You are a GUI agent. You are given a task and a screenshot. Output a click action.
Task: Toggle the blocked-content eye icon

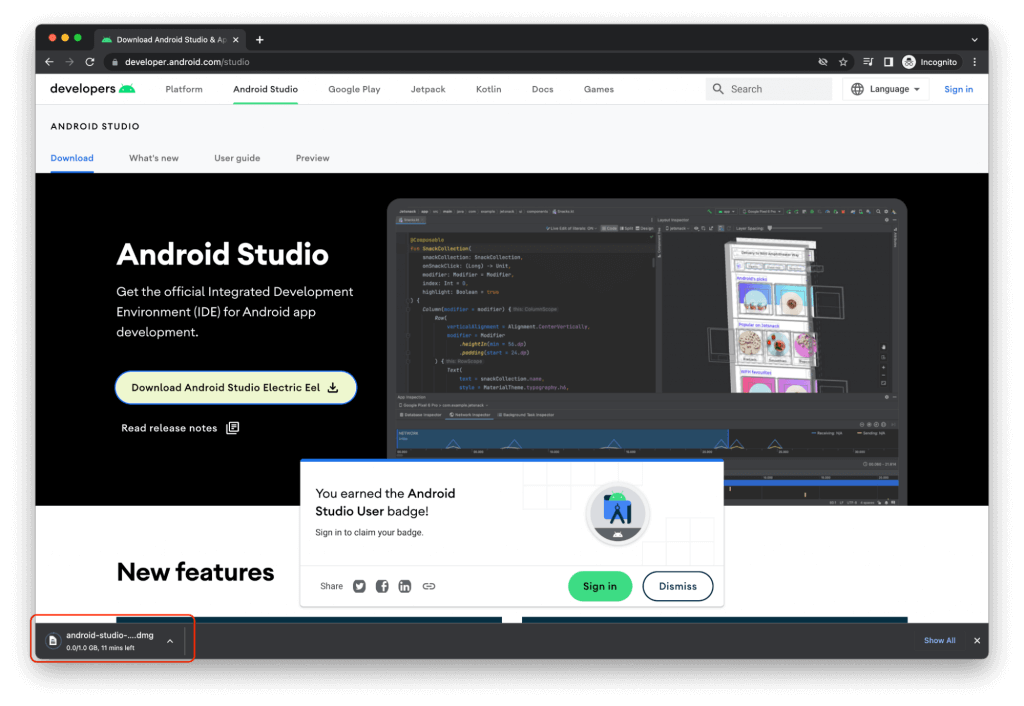click(x=822, y=61)
